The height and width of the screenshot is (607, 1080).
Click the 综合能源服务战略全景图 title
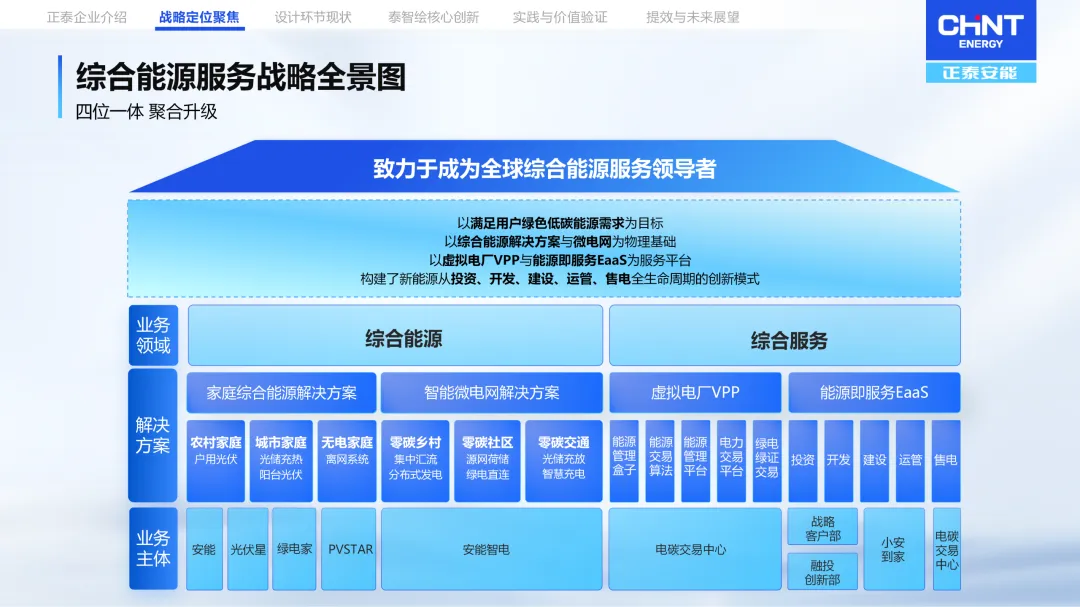point(241,76)
